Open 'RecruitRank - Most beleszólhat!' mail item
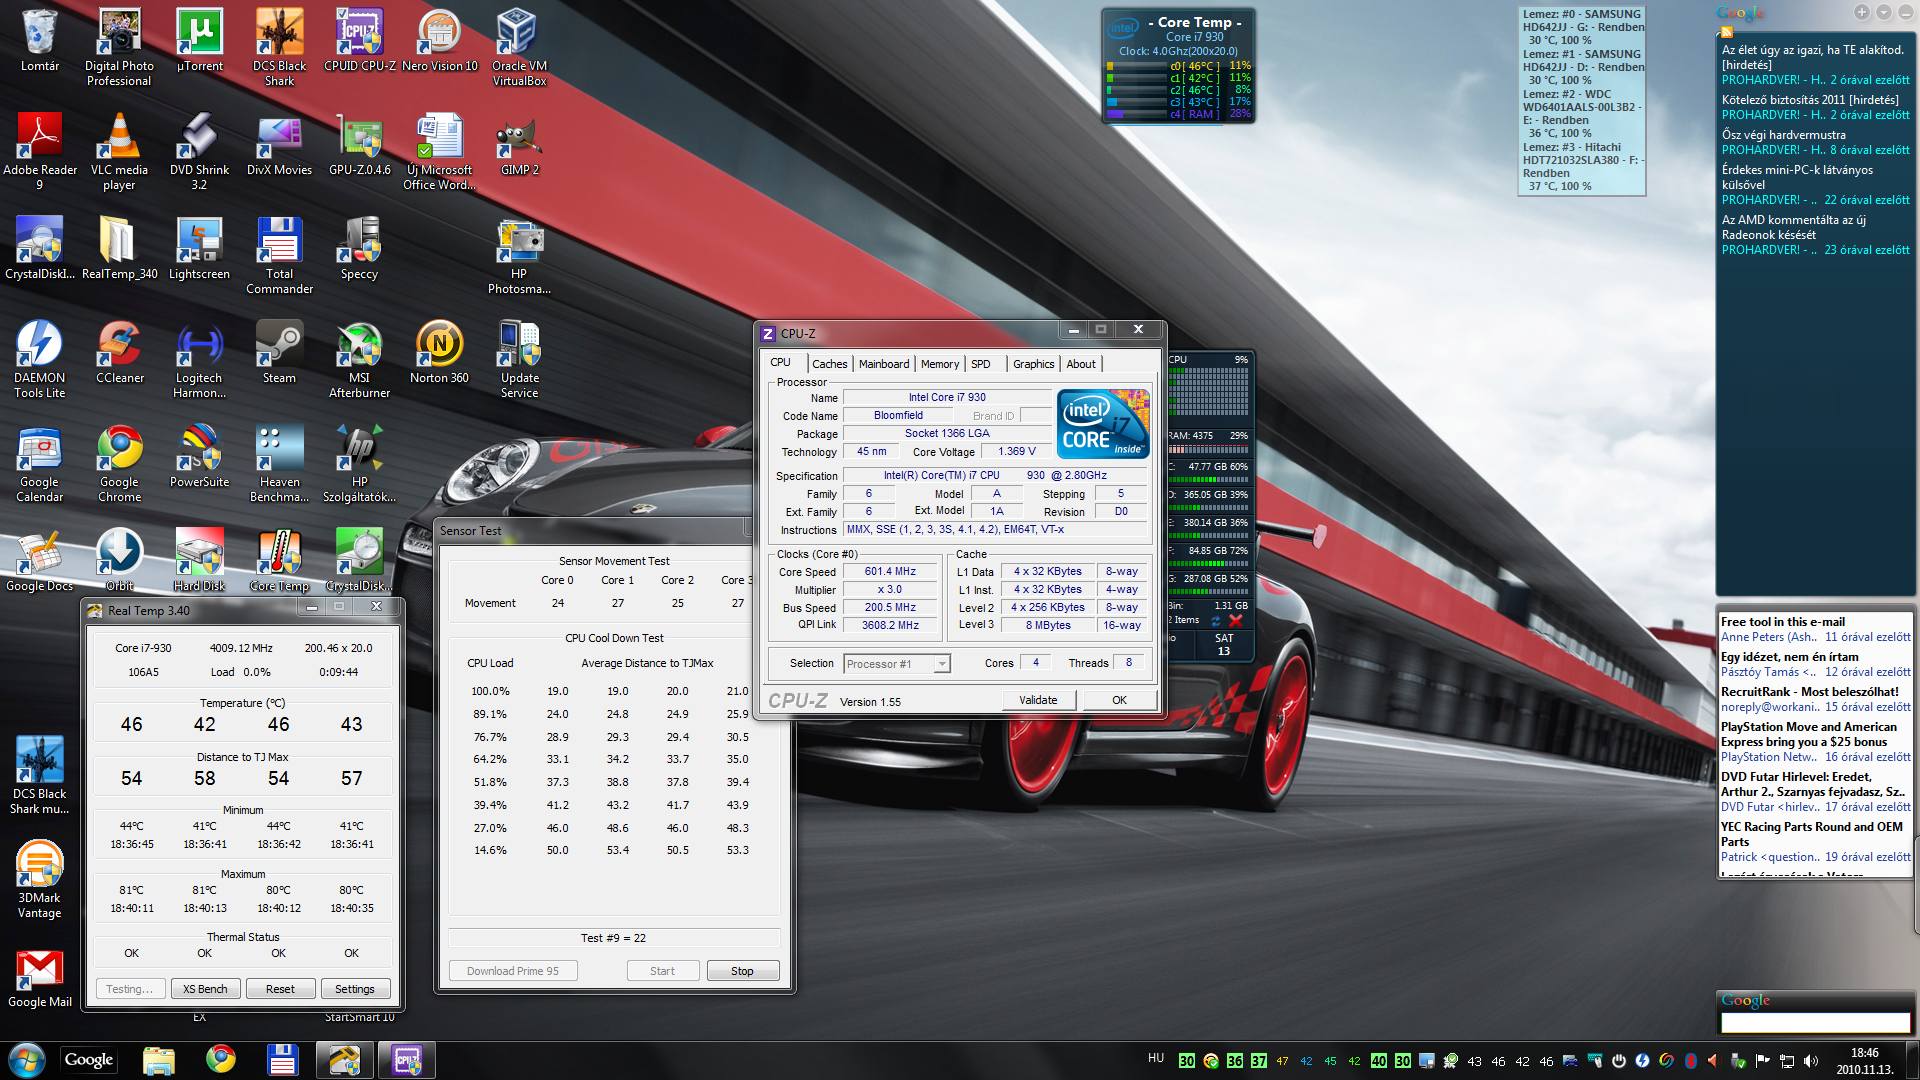The width and height of the screenshot is (1920, 1080). click(1810, 692)
